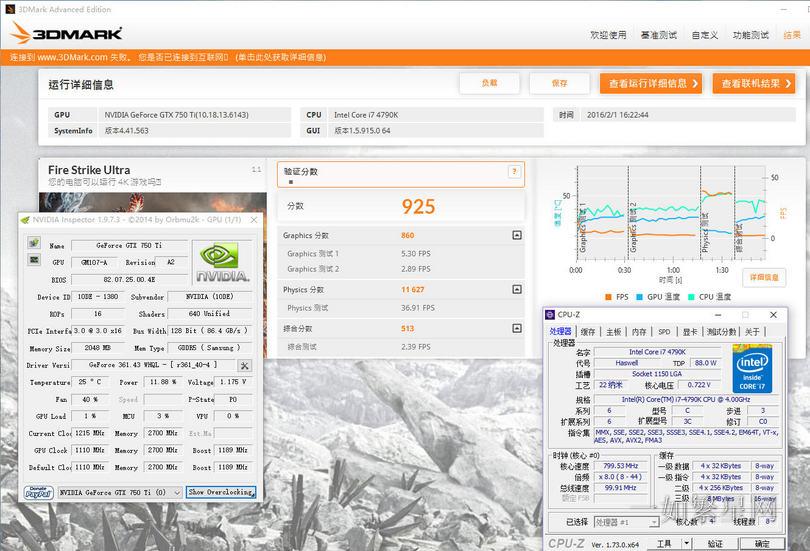Open the 内存 tab in CPU-Z
Screen dimensions: 810x551
tap(639, 332)
